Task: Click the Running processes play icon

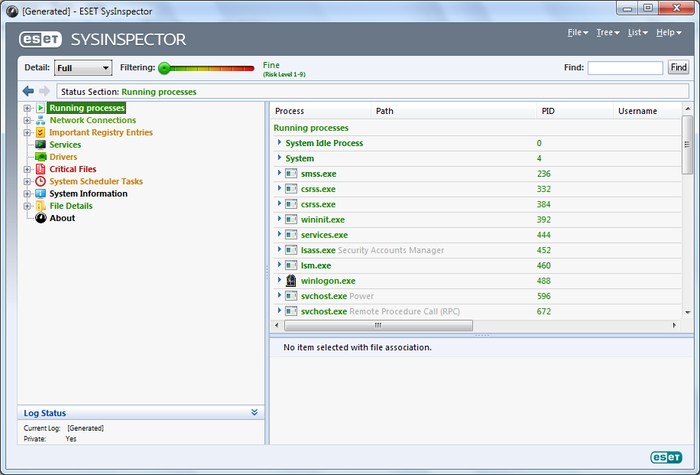Action: 41,108
